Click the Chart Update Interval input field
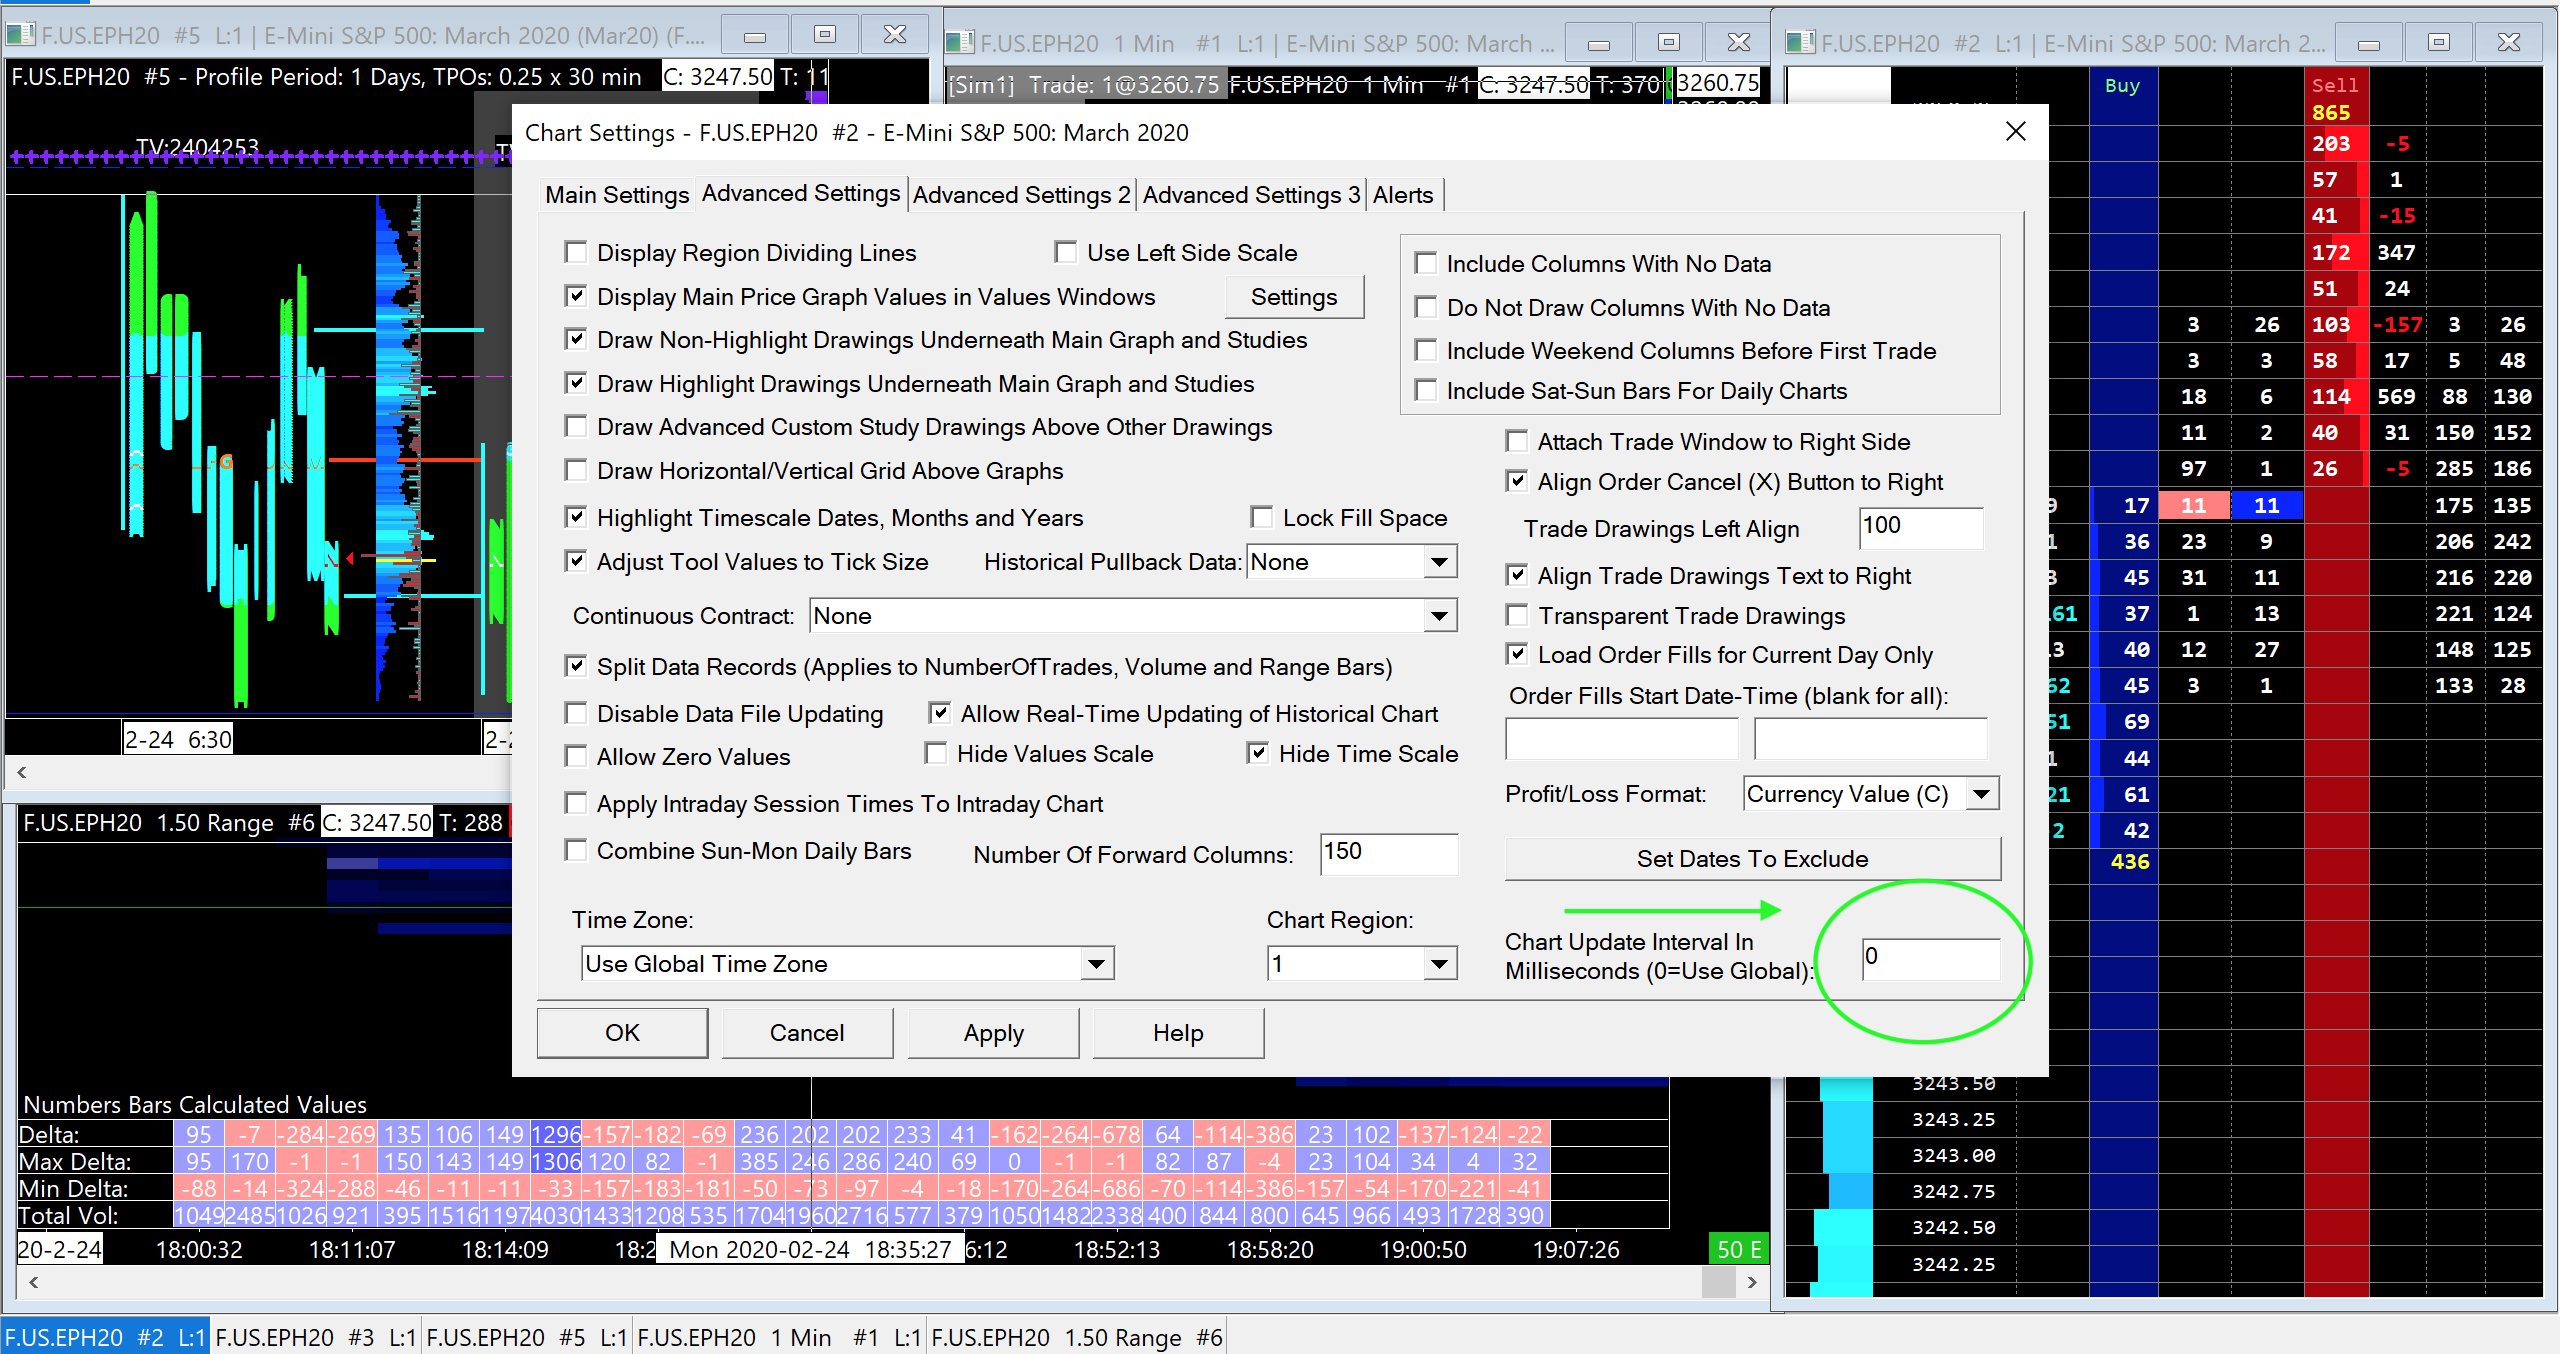 [x=1929, y=958]
